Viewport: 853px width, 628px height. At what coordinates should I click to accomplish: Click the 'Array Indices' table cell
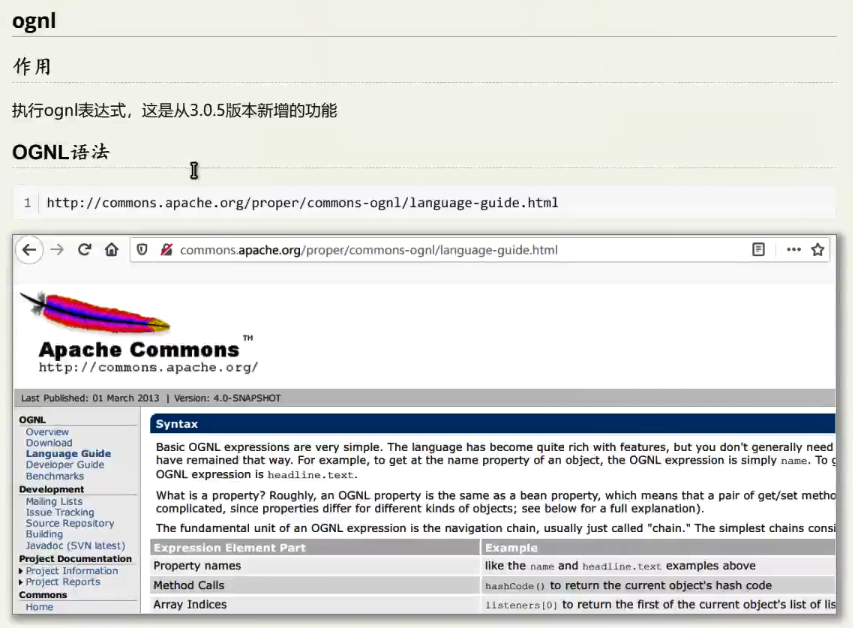(314, 604)
